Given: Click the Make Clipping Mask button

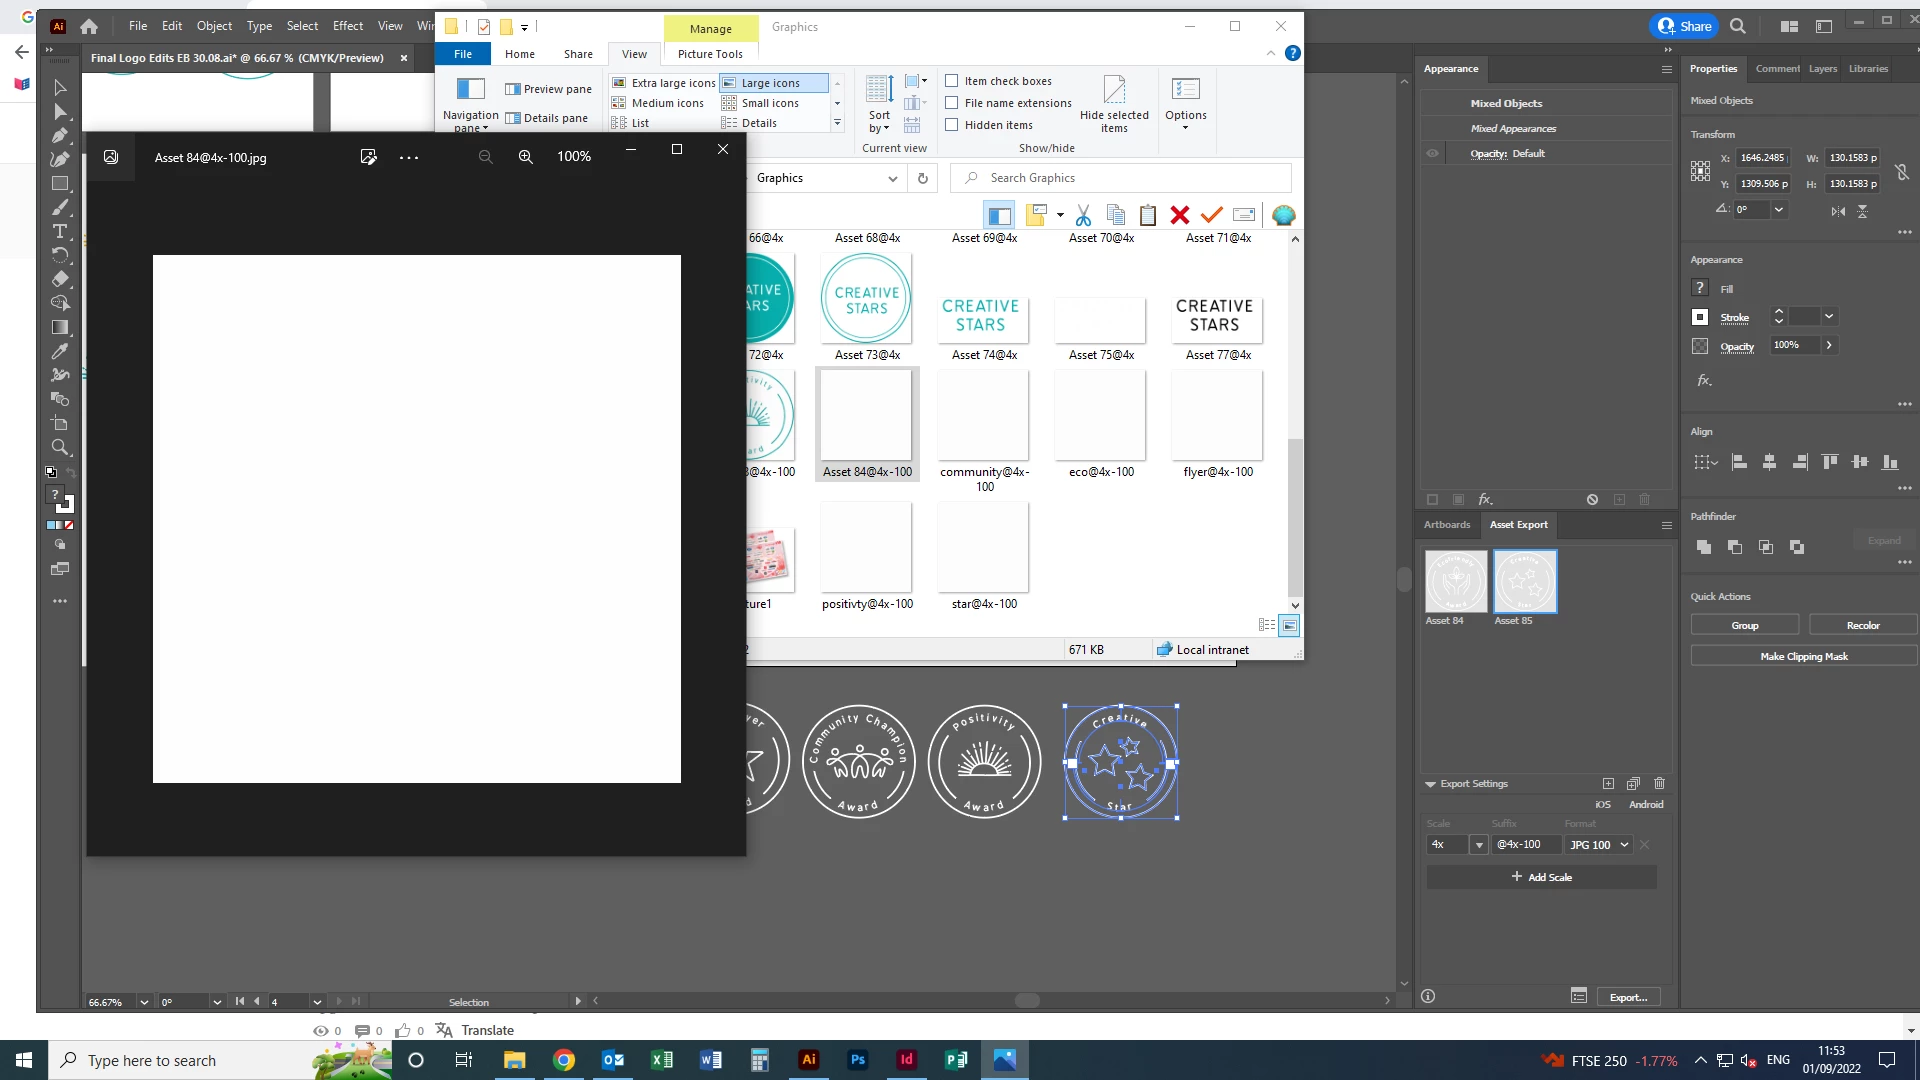Looking at the screenshot, I should tap(1803, 657).
